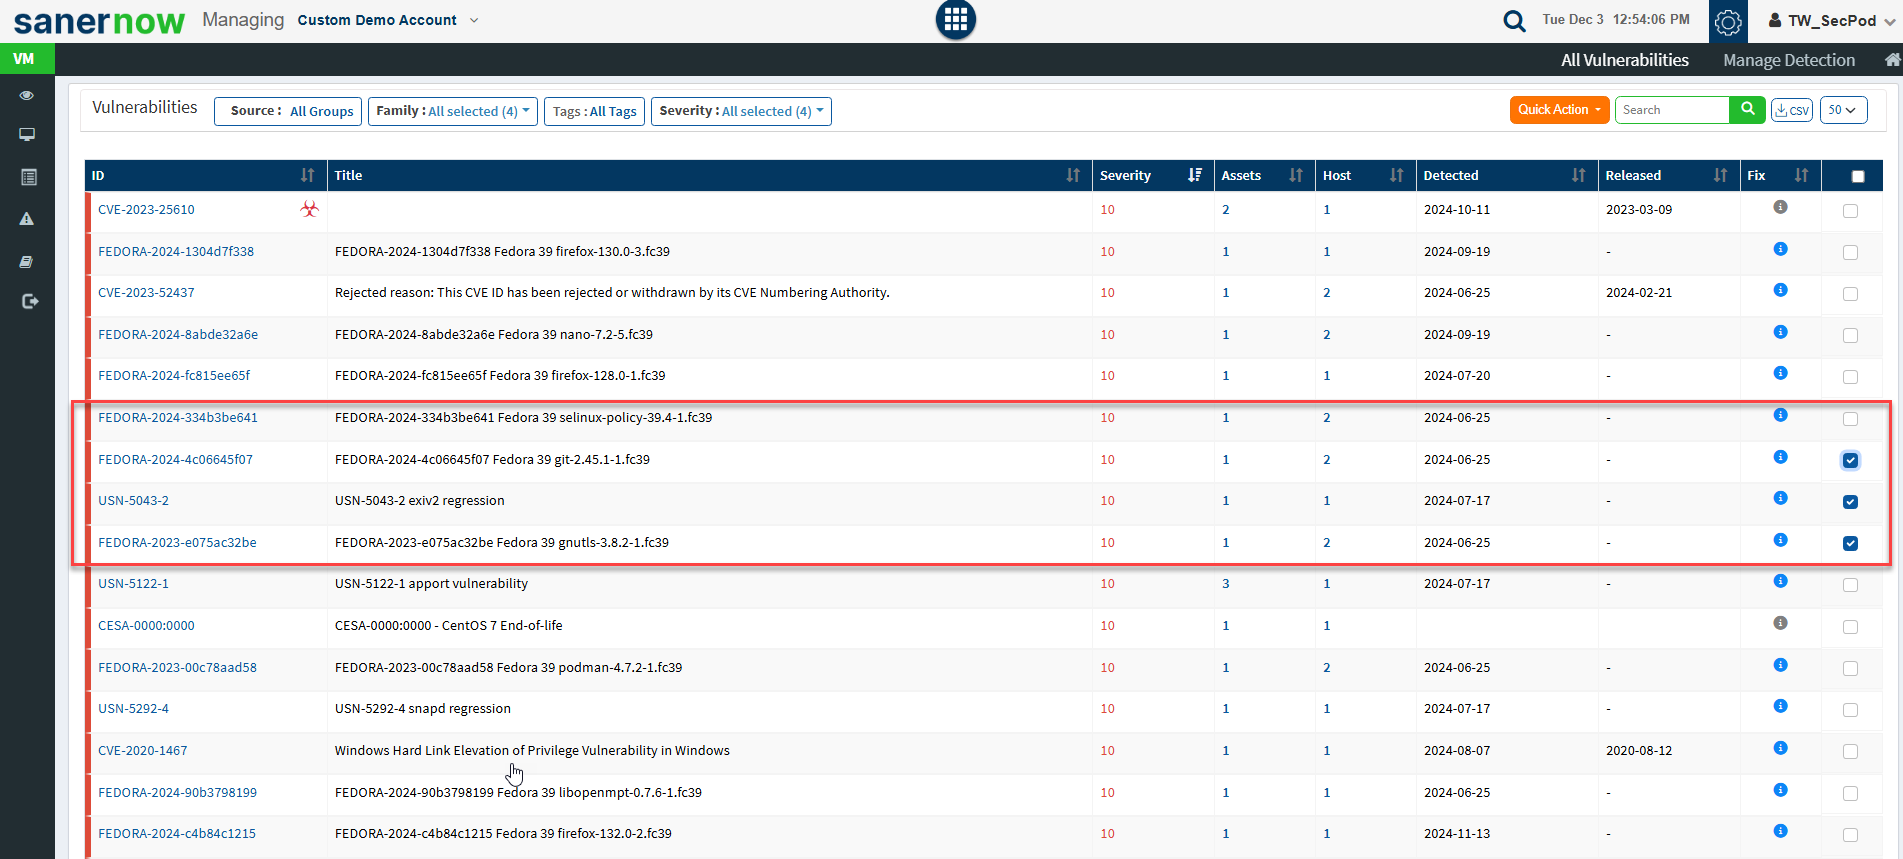Click the biohazard icon on CVE-2023-25610
This screenshot has width=1903, height=859.
(310, 209)
